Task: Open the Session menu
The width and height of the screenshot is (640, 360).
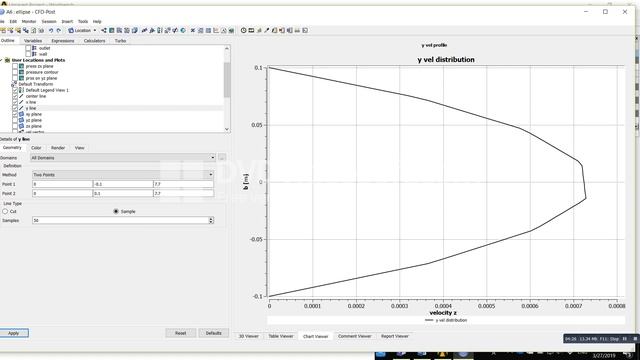Action: (49, 21)
